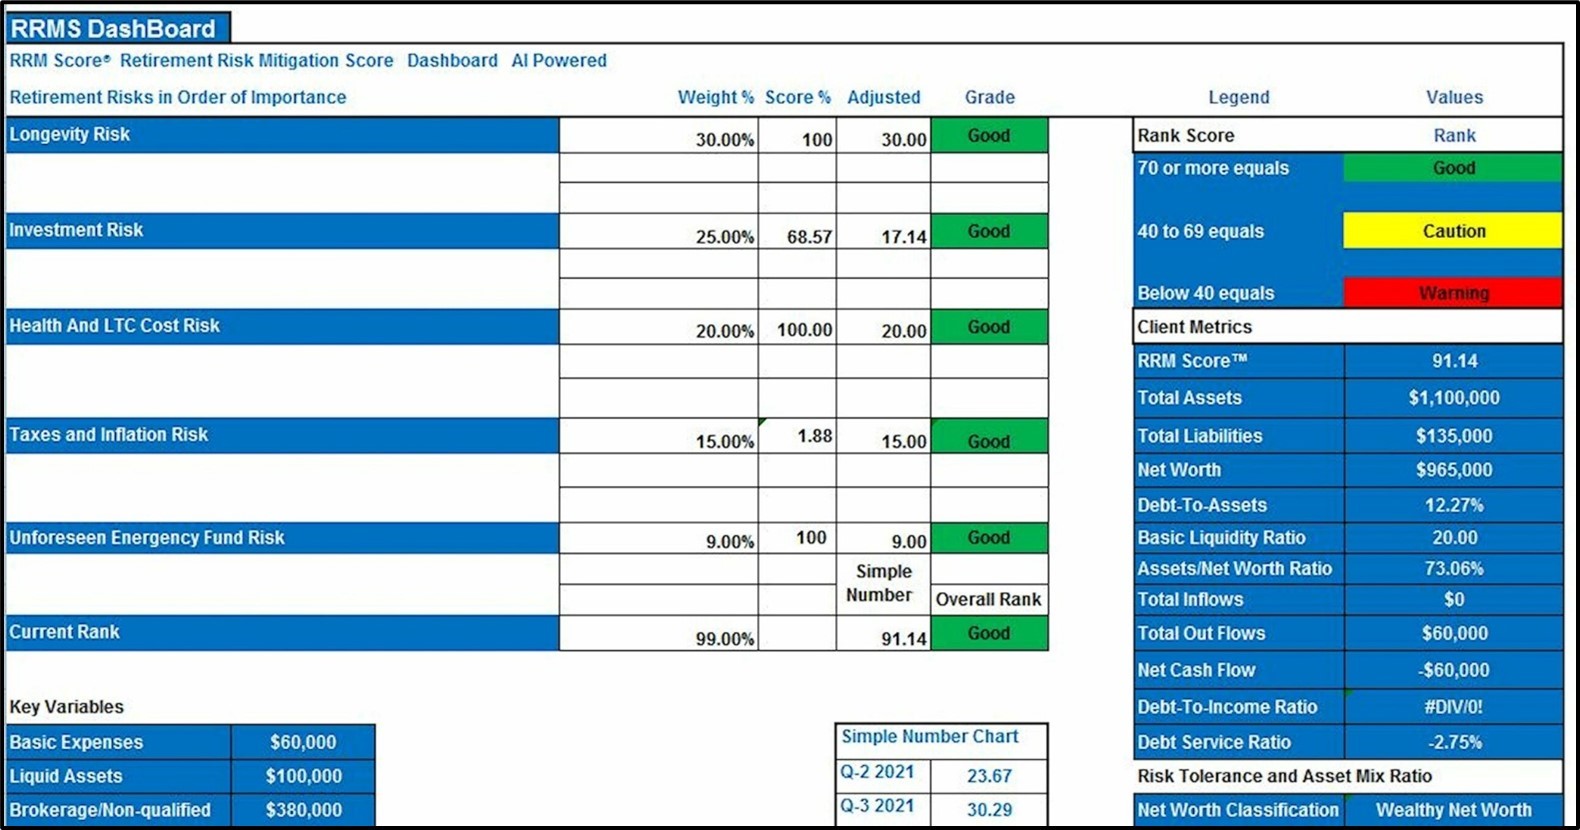Select the Brokerage/Non-qualified value $380,000

click(303, 810)
